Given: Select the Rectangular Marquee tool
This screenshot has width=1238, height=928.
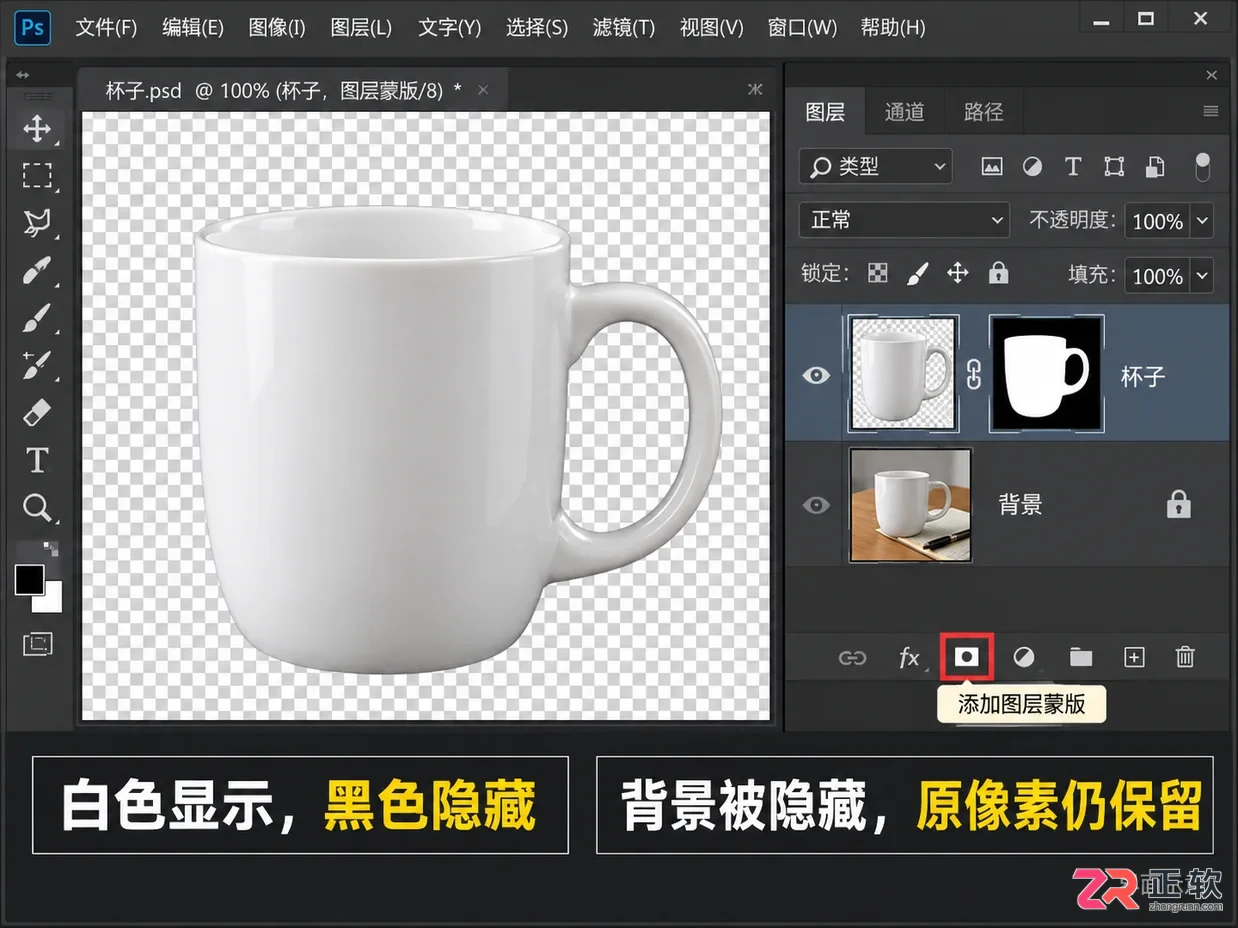Looking at the screenshot, I should tap(37, 176).
